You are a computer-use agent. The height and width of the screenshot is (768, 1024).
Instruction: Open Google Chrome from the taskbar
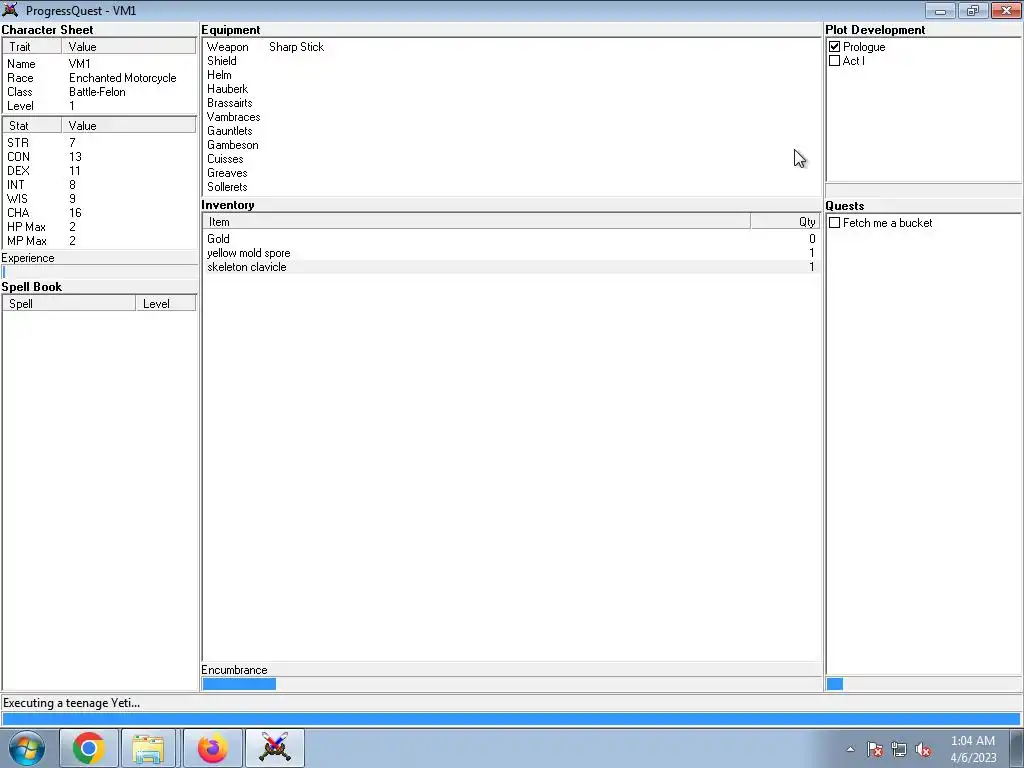[x=89, y=748]
